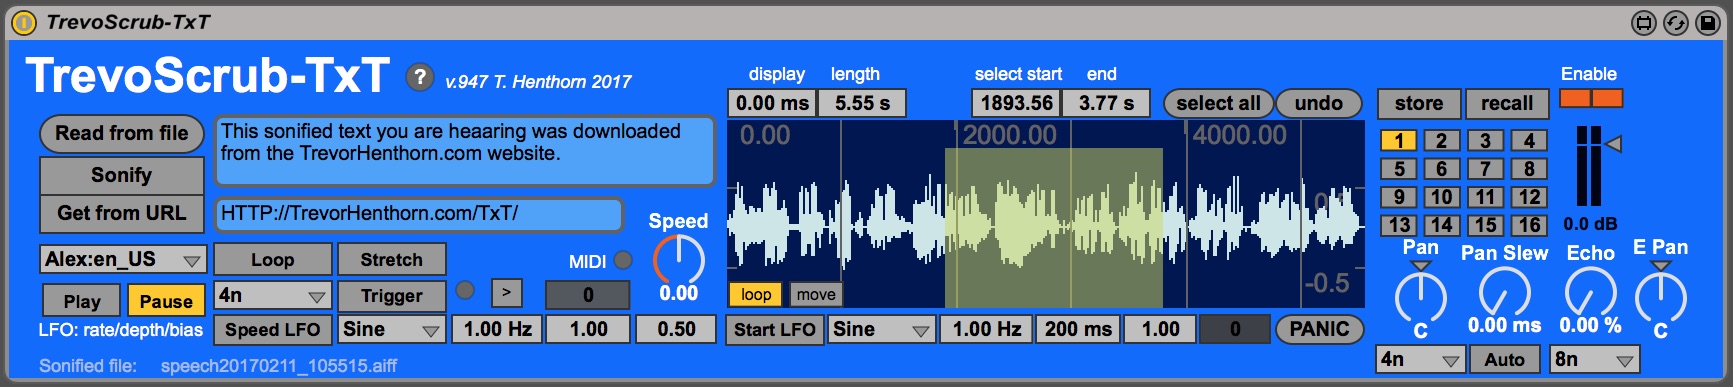
Task: Click the save preset disk icon
Action: coord(1709,22)
